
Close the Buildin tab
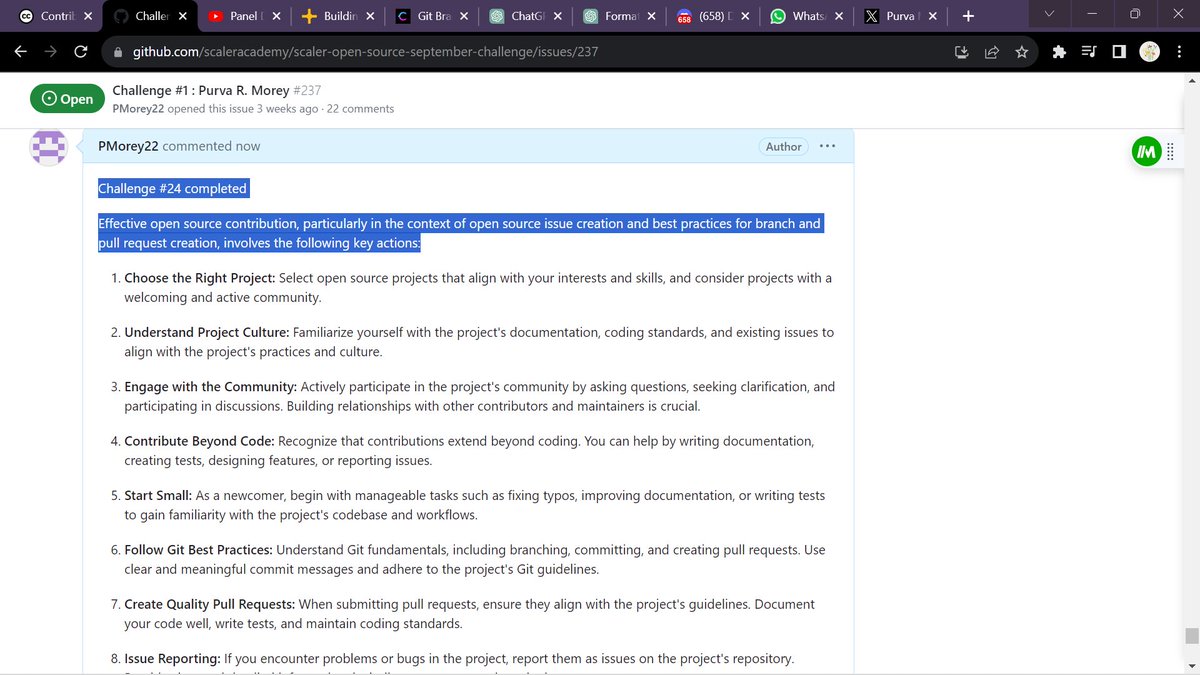(370, 16)
